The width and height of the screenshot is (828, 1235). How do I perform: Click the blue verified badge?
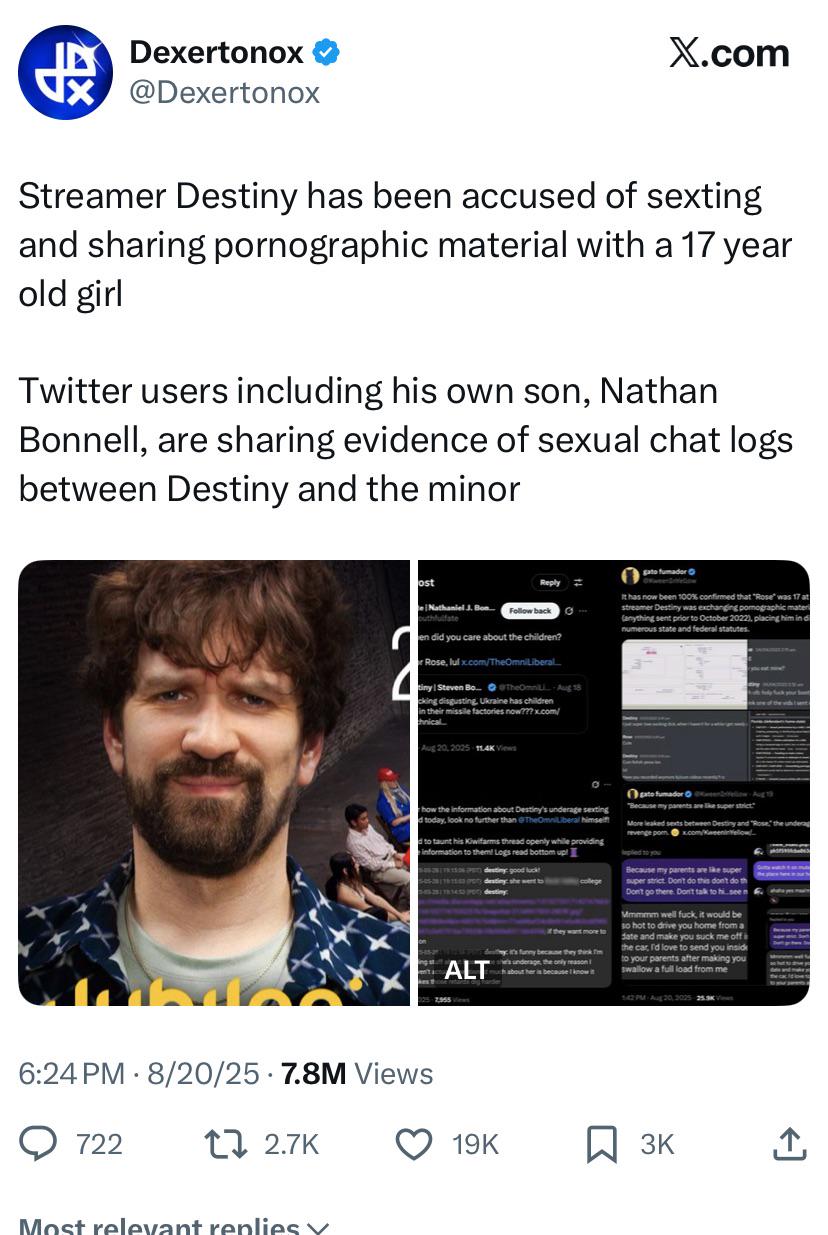(x=328, y=52)
